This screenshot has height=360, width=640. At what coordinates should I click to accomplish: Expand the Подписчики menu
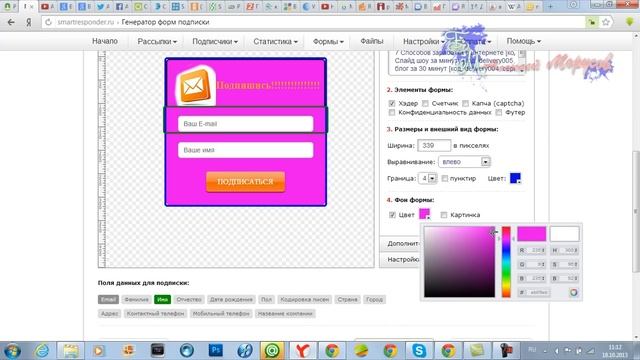tap(215, 41)
